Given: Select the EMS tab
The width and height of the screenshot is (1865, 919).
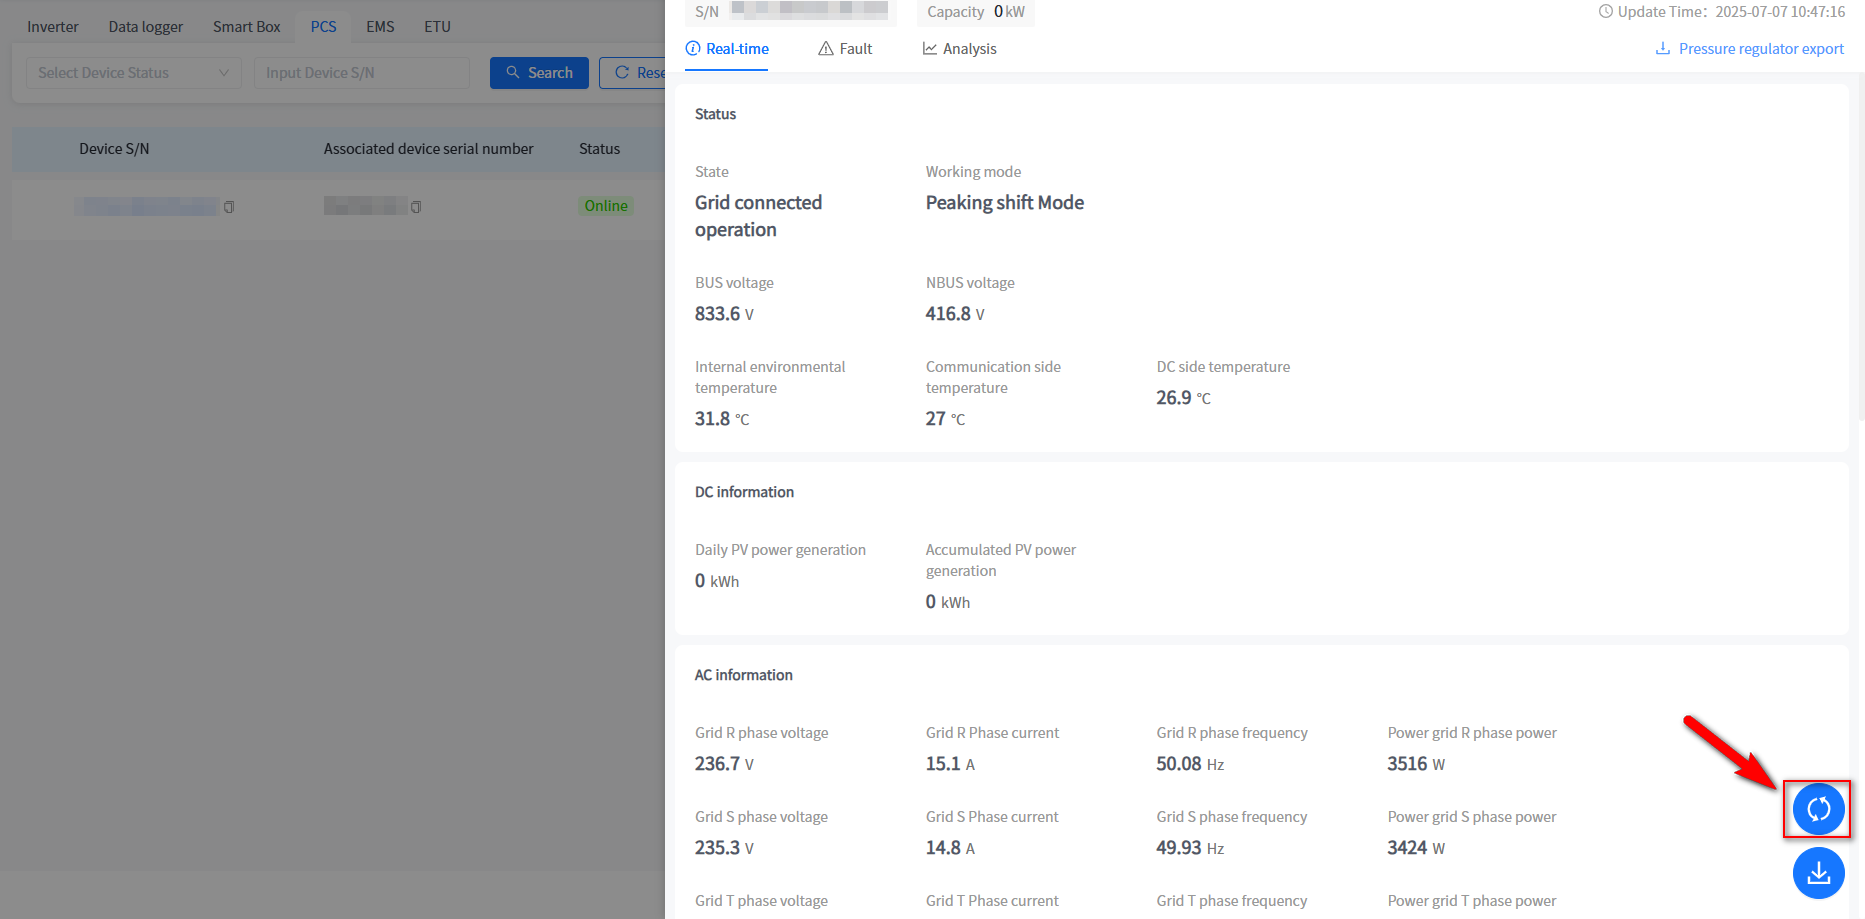Looking at the screenshot, I should coord(380,27).
